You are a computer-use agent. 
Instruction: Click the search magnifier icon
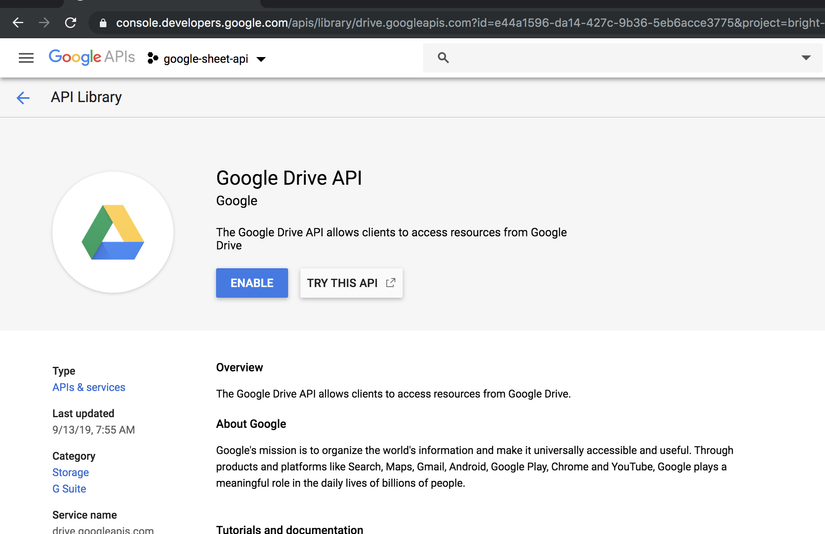click(x=444, y=58)
